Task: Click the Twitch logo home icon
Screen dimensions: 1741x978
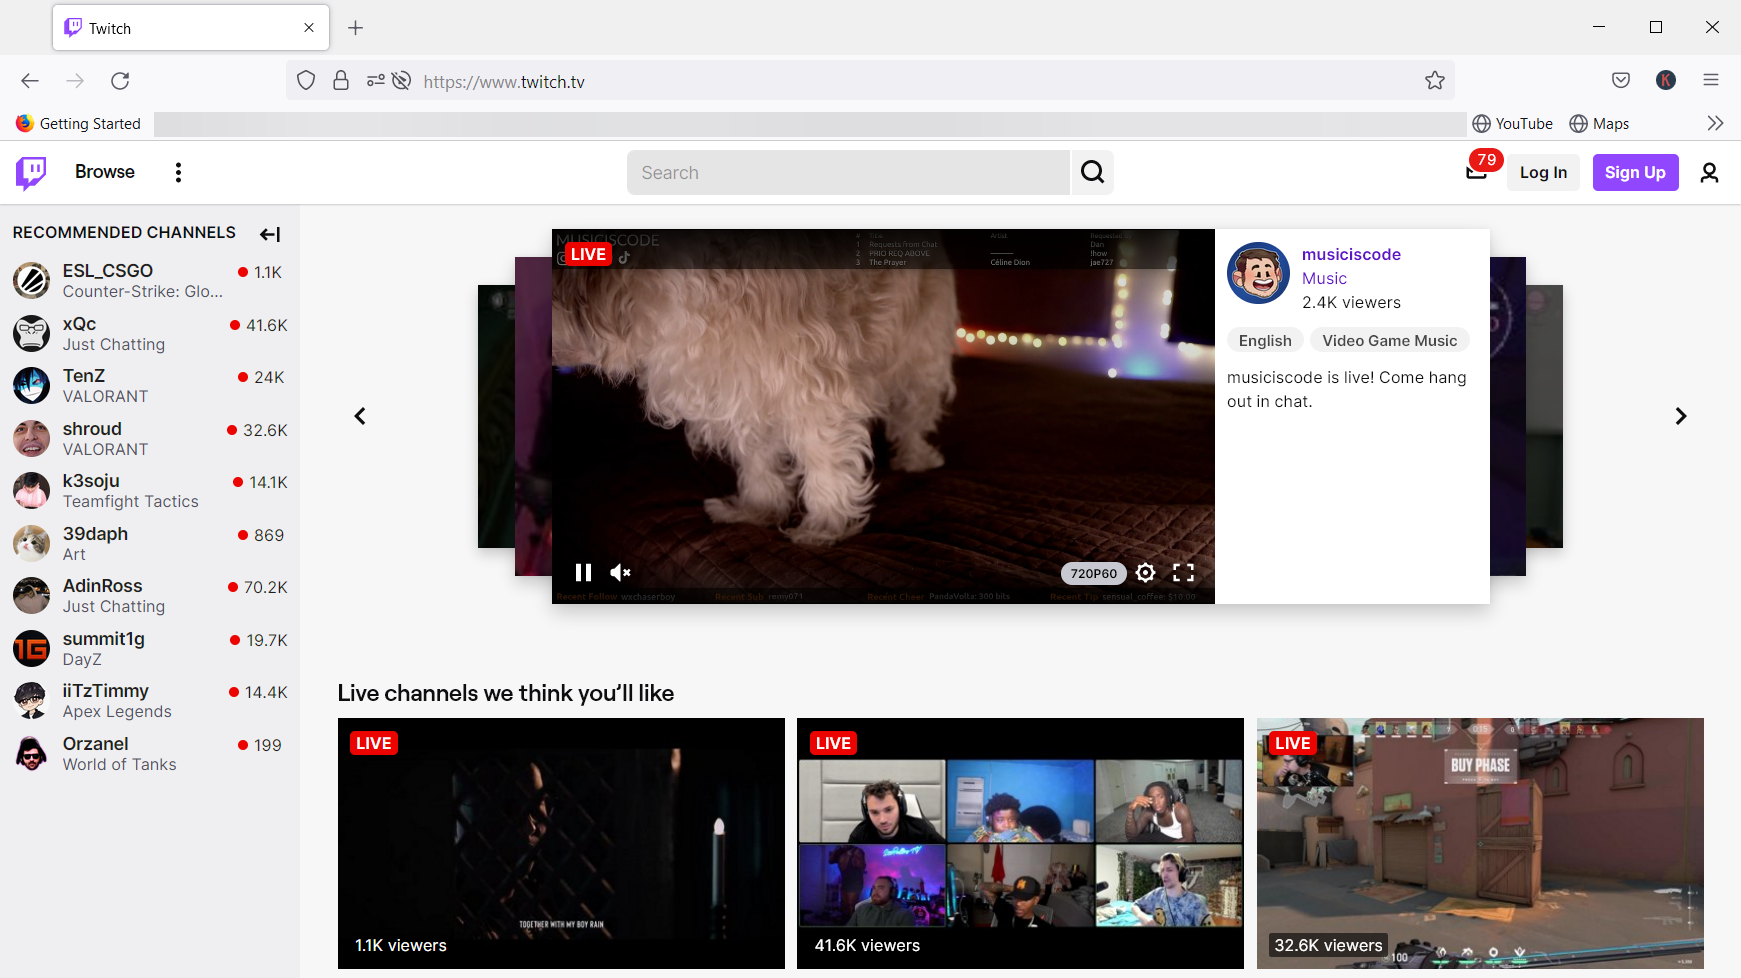Action: [31, 173]
